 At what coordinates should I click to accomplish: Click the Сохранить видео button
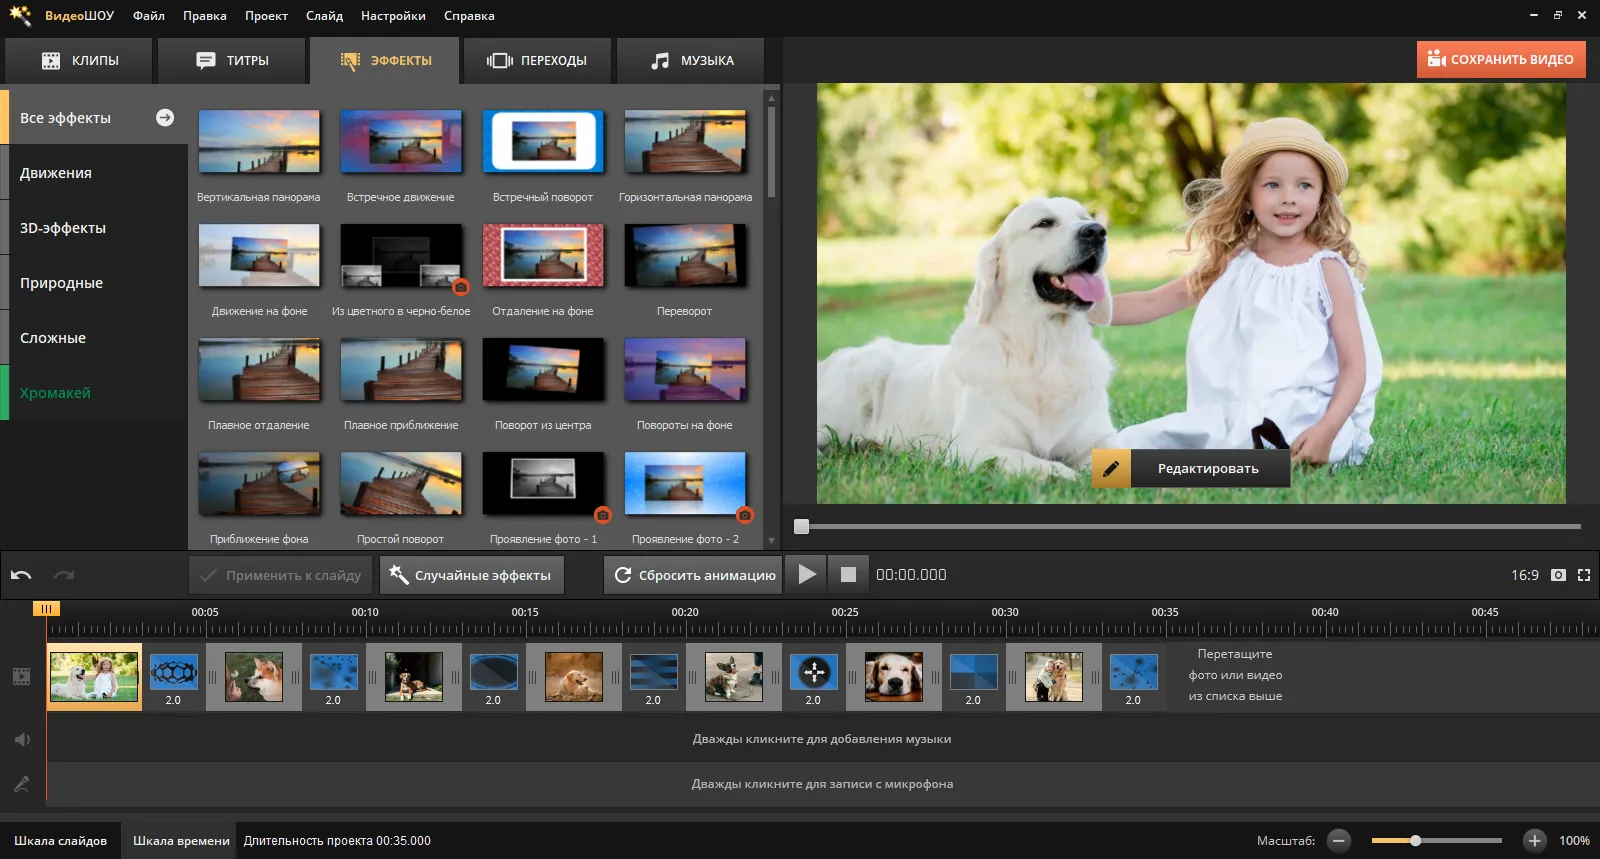pos(1500,60)
